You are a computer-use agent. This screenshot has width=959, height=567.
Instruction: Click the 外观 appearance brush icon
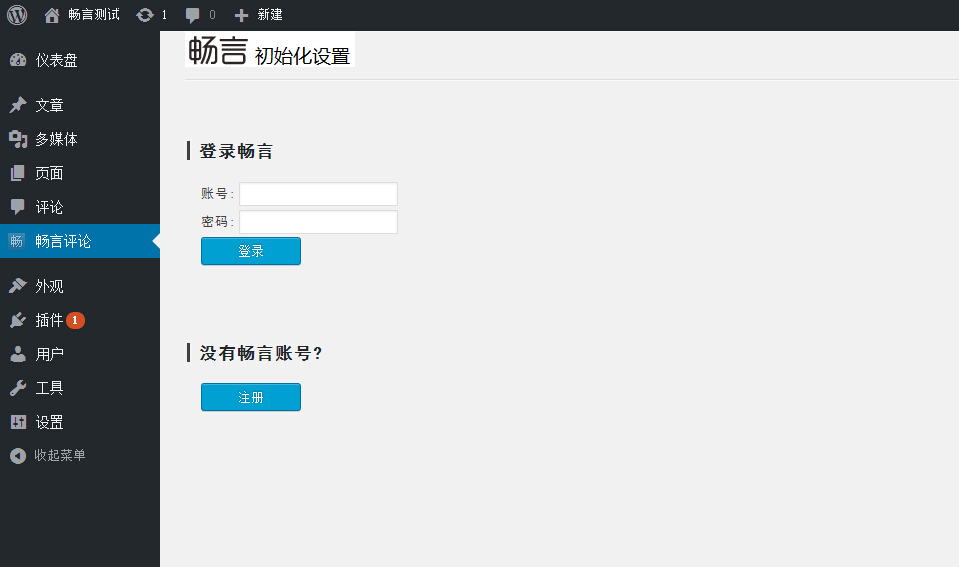pos(18,286)
